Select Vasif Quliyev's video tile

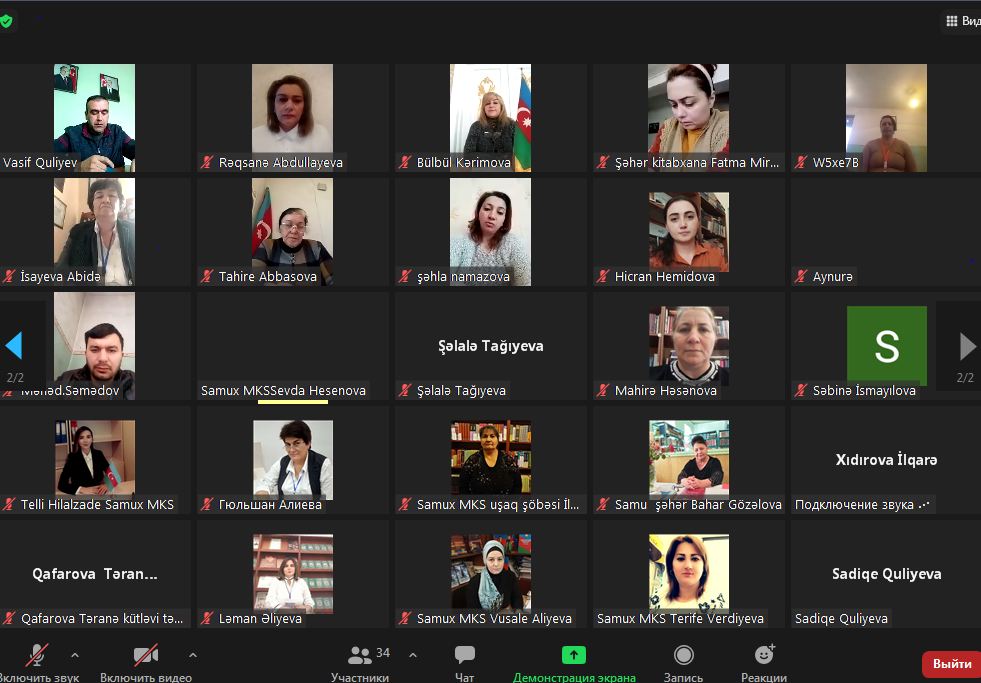[x=94, y=117]
